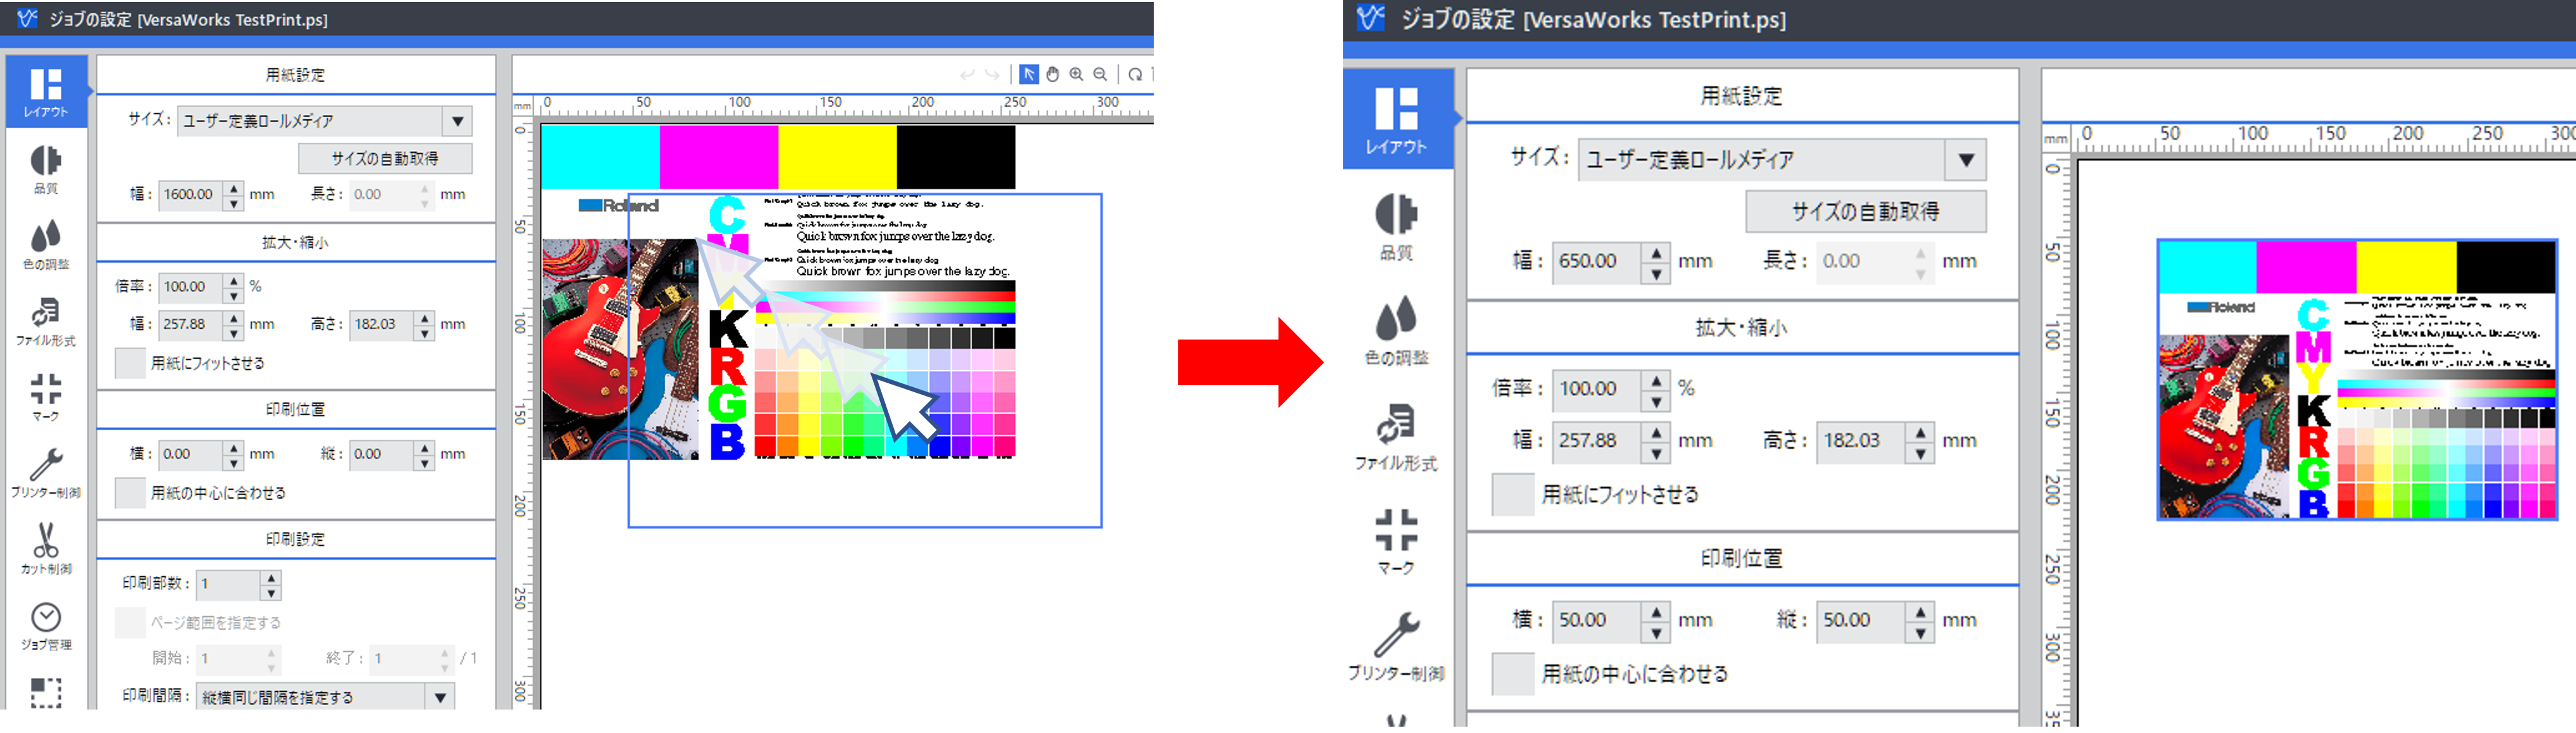Open マーク settings in left window sidebar
Screen dimensions: 2576x733
46,397
